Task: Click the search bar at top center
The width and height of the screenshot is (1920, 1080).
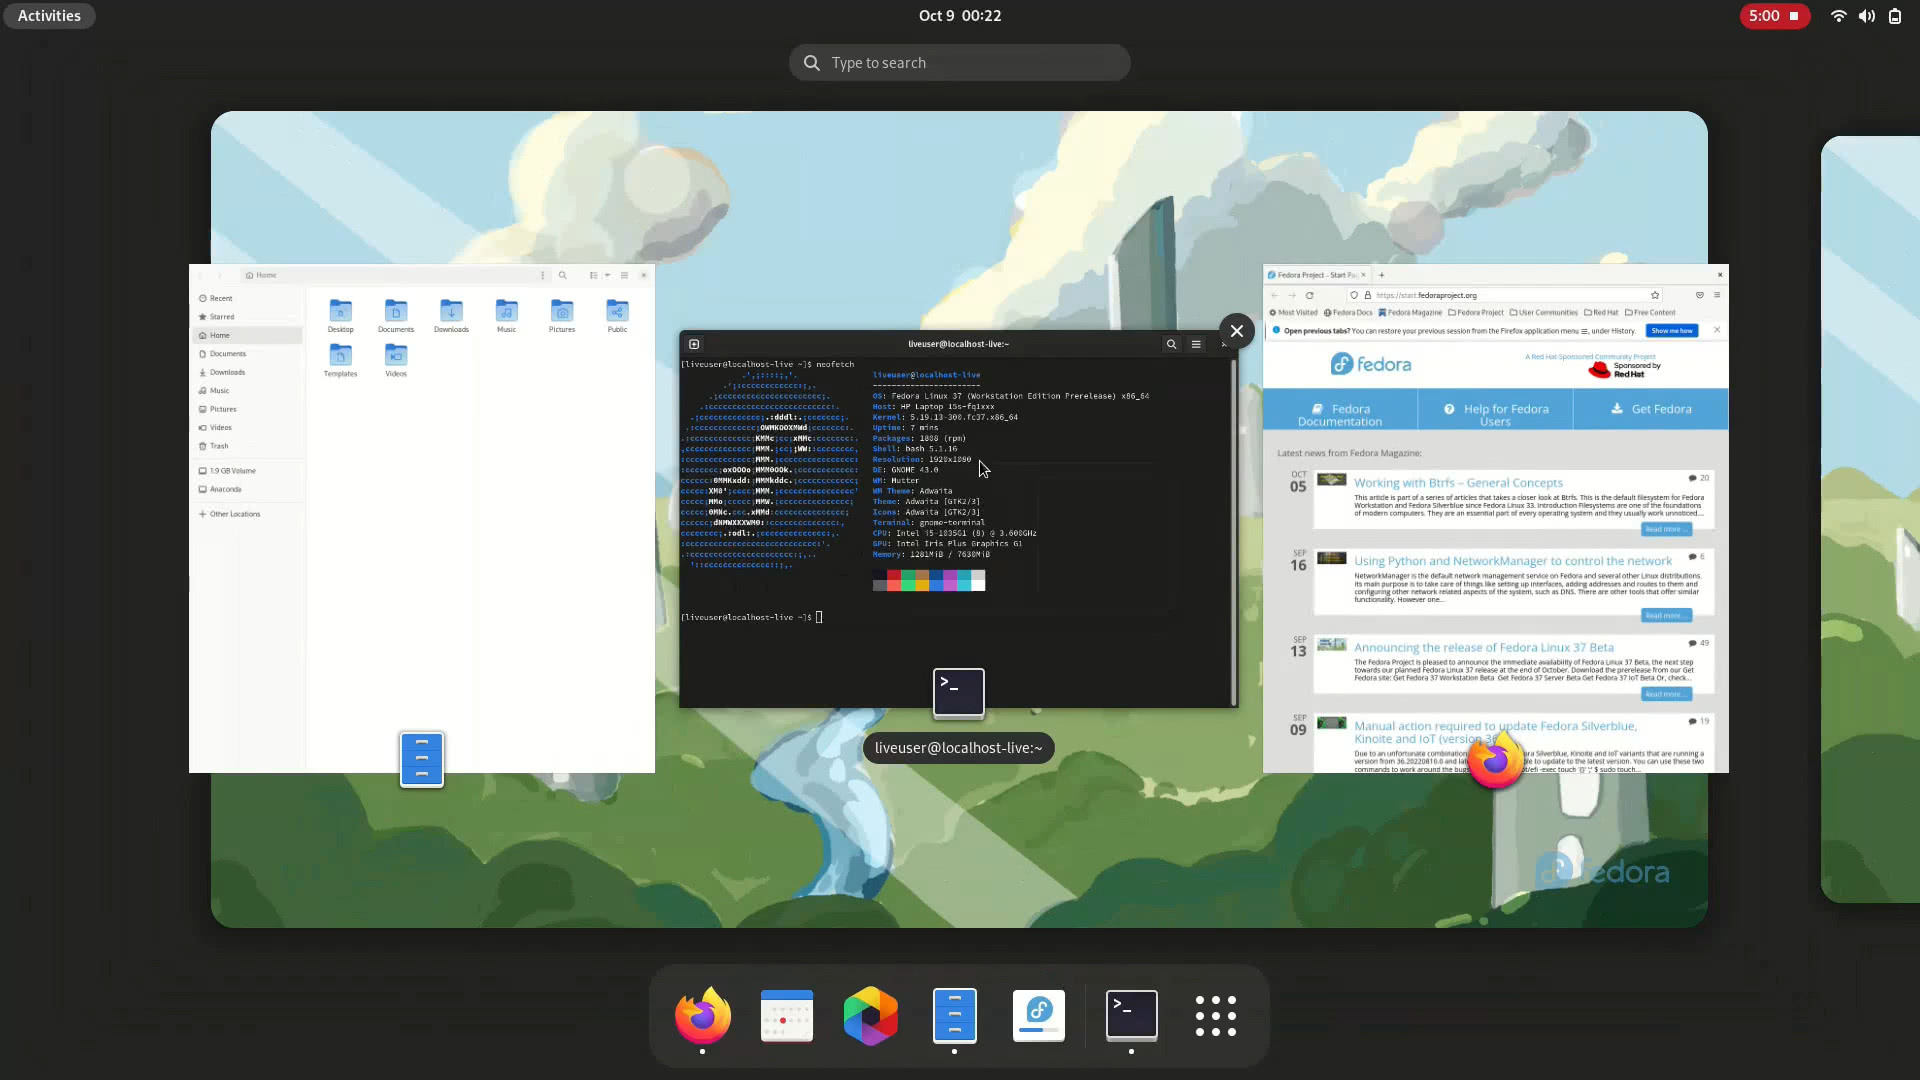Action: pyautogui.click(x=960, y=62)
